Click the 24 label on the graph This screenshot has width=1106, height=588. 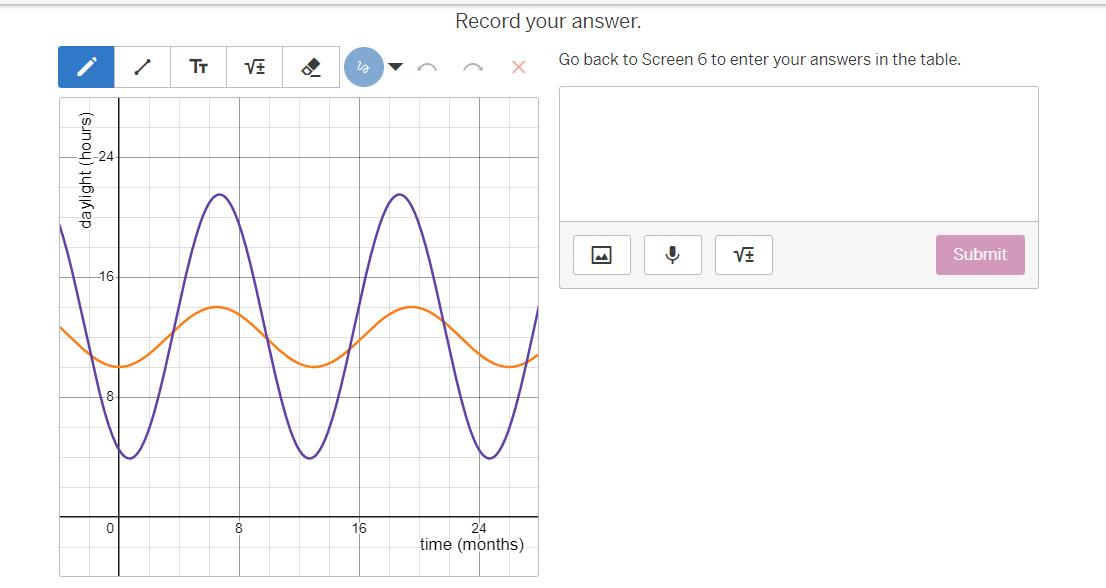click(x=105, y=156)
